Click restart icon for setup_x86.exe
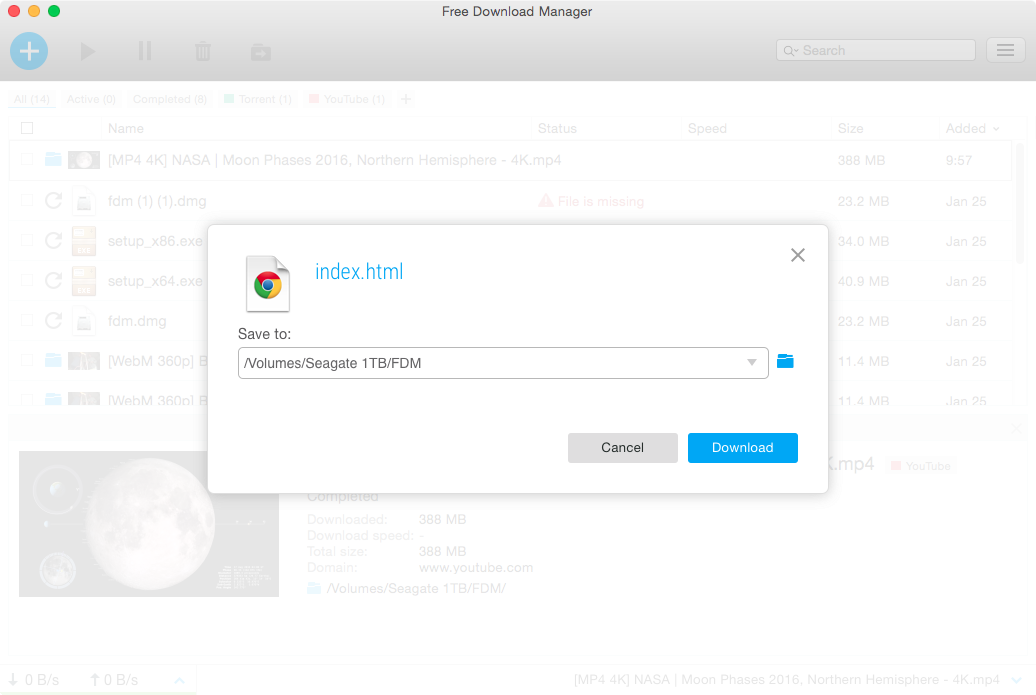Viewport: 1036px width, 695px height. click(x=54, y=241)
